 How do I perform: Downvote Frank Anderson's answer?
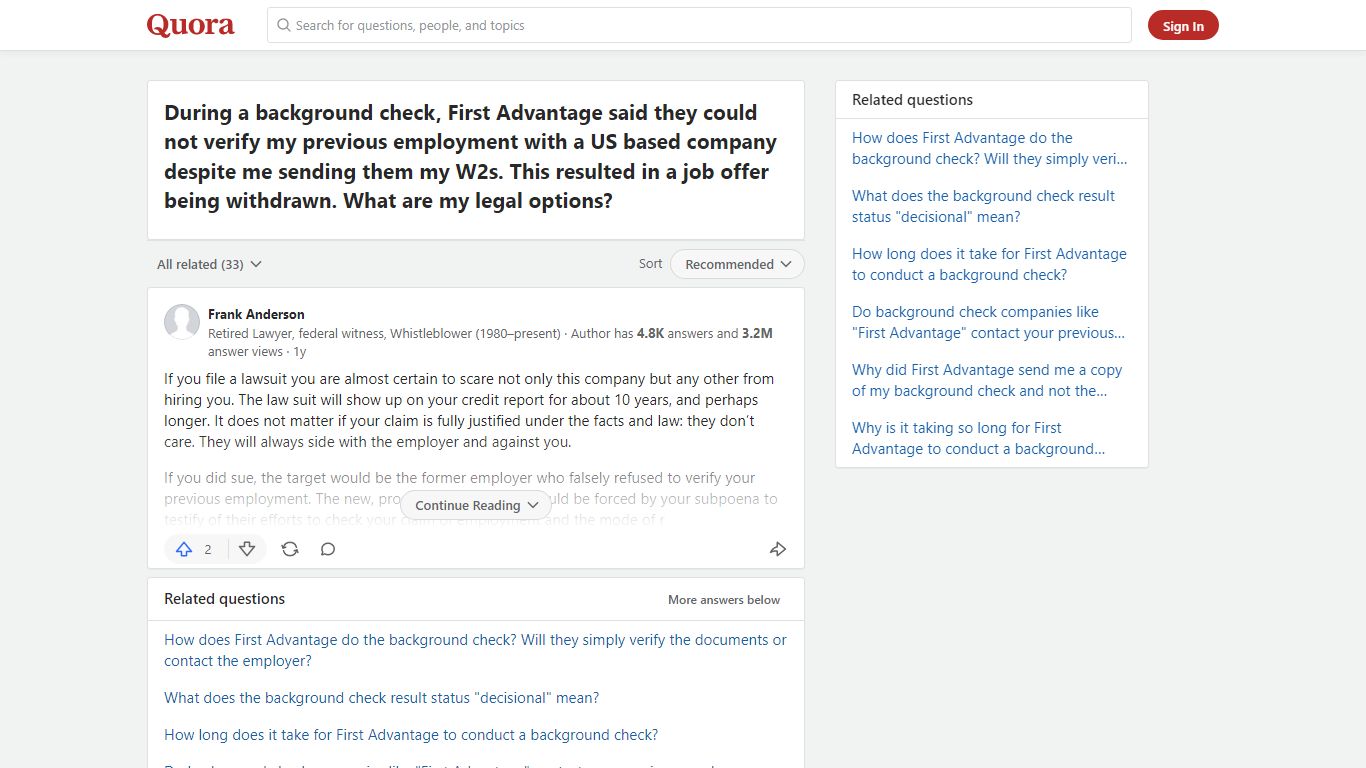[247, 549]
